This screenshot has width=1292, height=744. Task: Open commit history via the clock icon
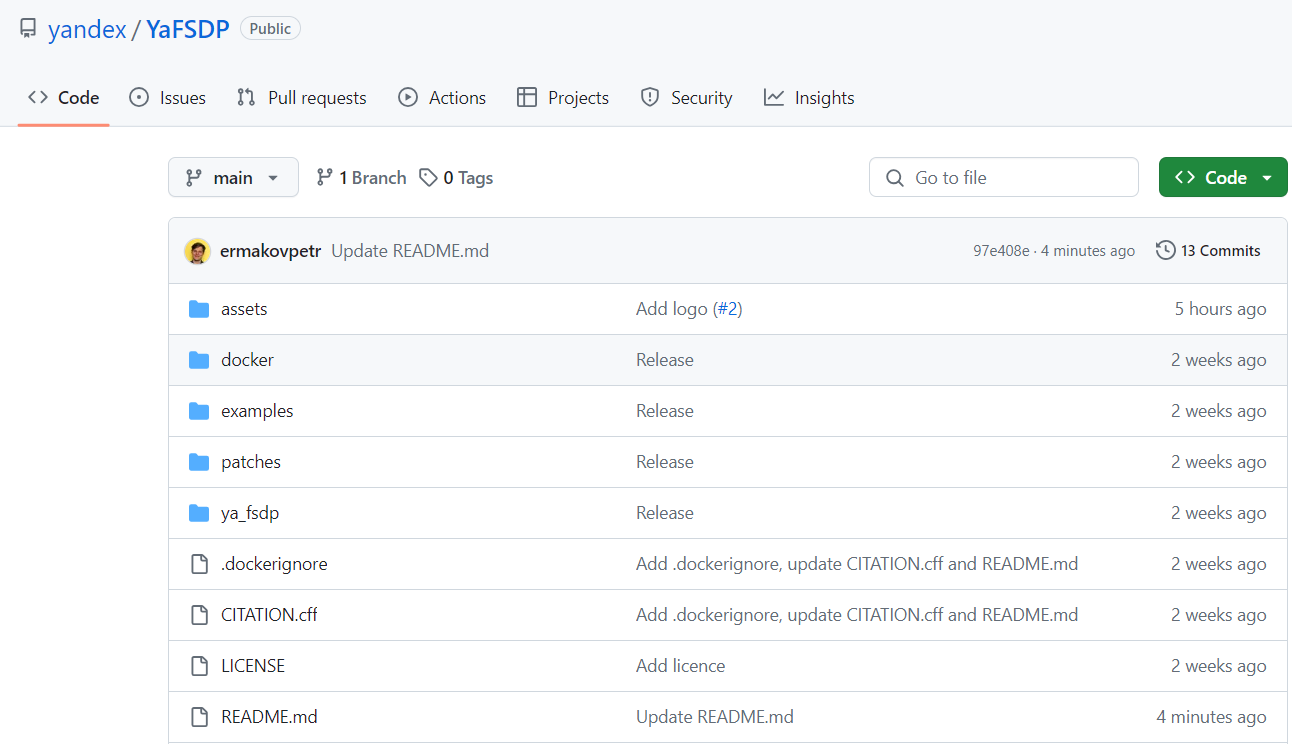tap(1165, 250)
